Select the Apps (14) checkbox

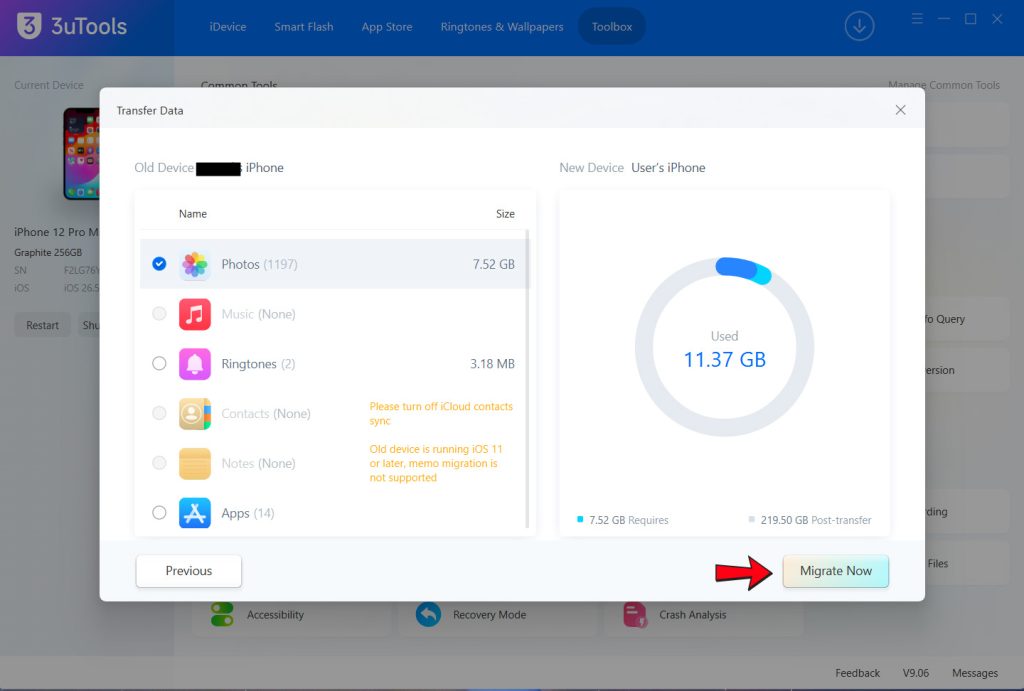(159, 513)
